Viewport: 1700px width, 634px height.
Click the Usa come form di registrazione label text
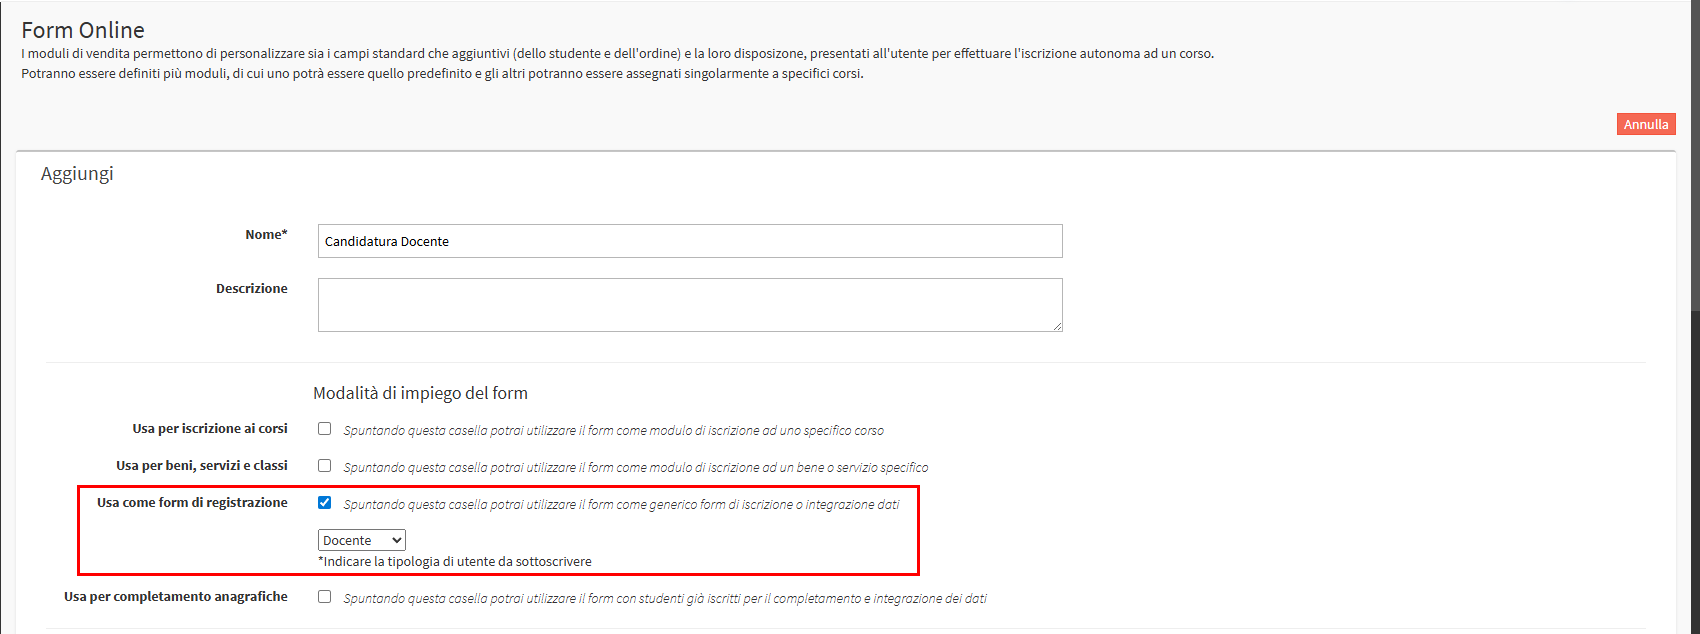(x=192, y=503)
